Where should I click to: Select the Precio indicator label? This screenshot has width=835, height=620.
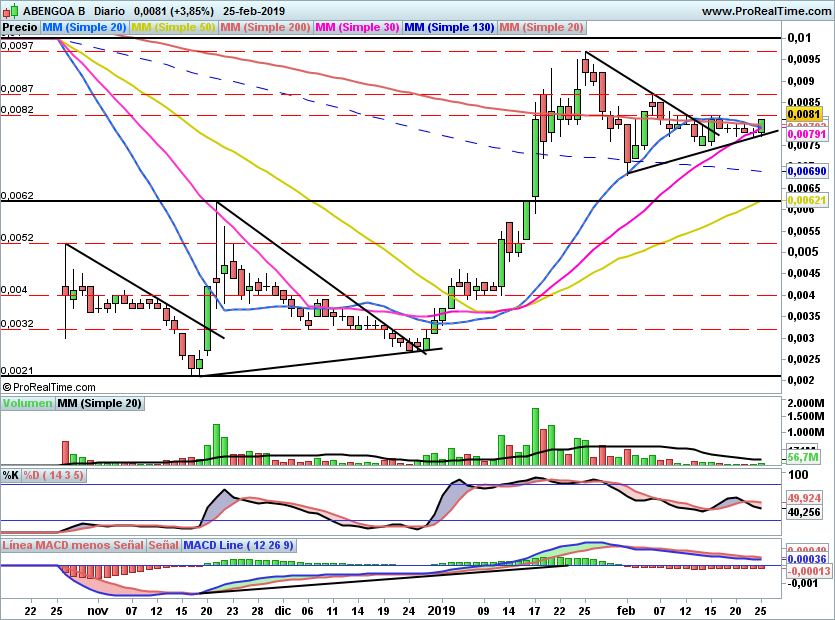click(20, 27)
